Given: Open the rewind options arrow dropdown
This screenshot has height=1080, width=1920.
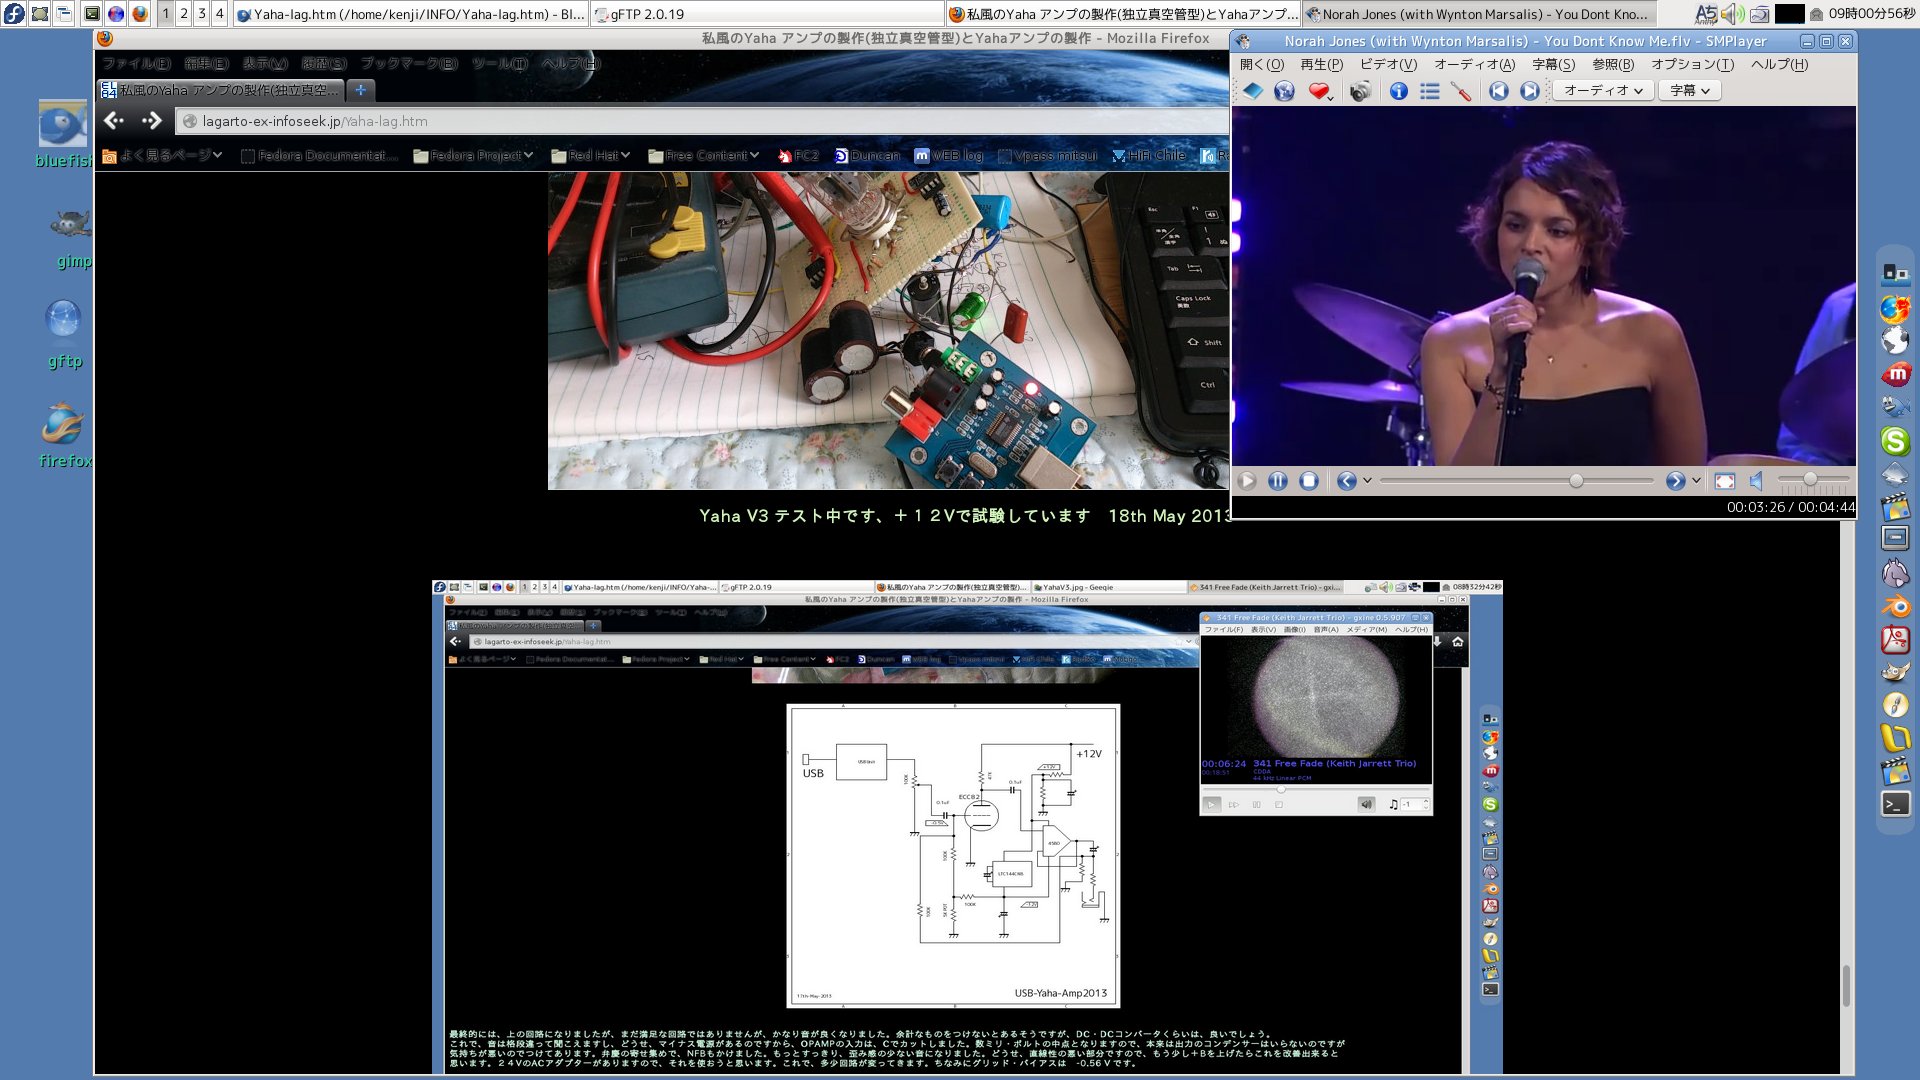Looking at the screenshot, I should (x=1367, y=481).
